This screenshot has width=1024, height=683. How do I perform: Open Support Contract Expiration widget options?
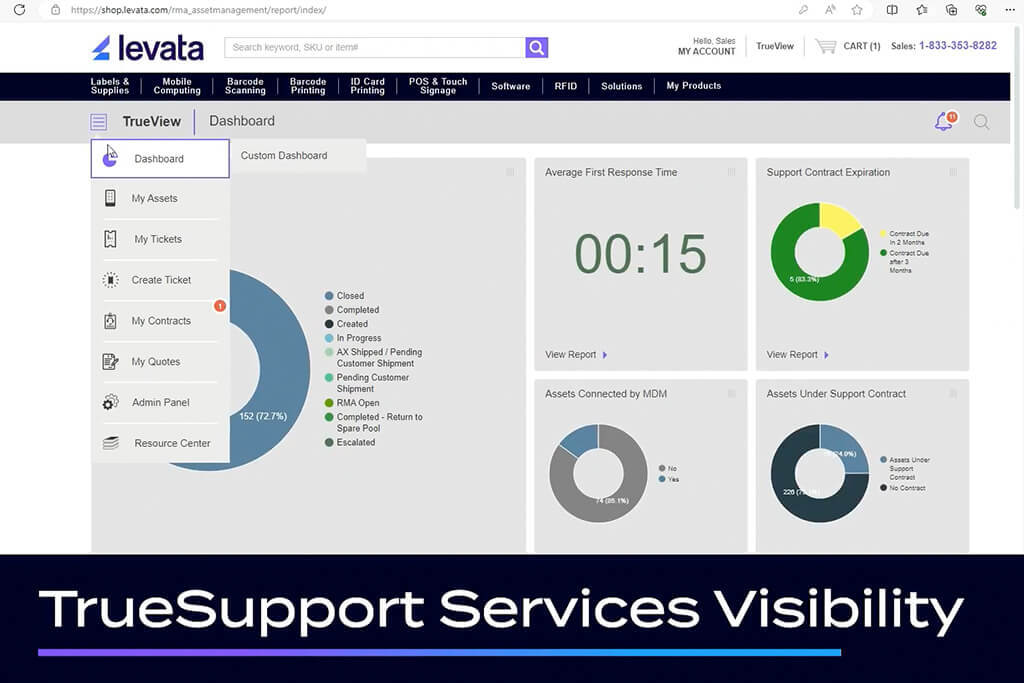click(952, 172)
